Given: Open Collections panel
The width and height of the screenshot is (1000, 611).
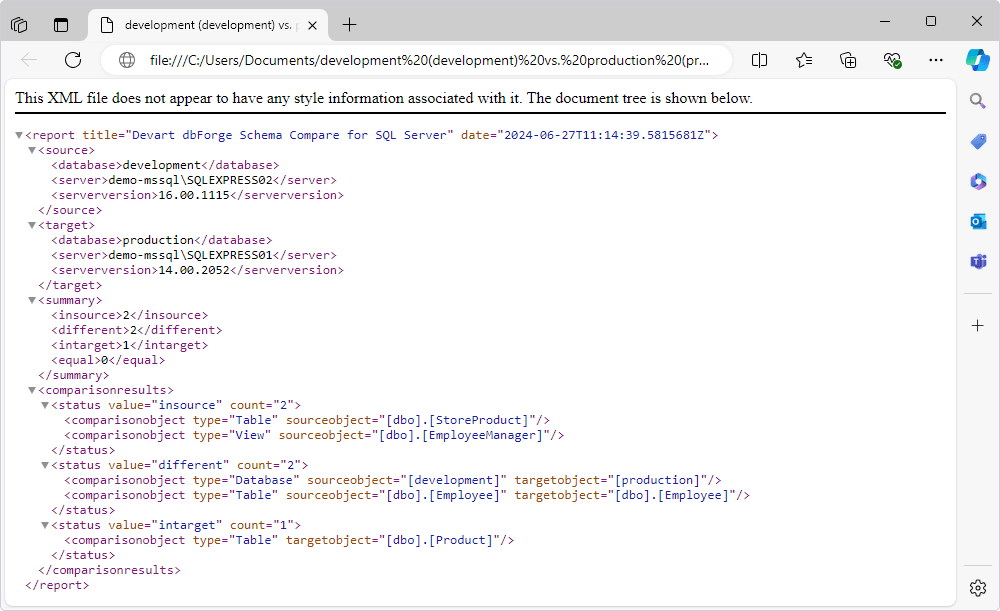Looking at the screenshot, I should pyautogui.click(x=848, y=60).
